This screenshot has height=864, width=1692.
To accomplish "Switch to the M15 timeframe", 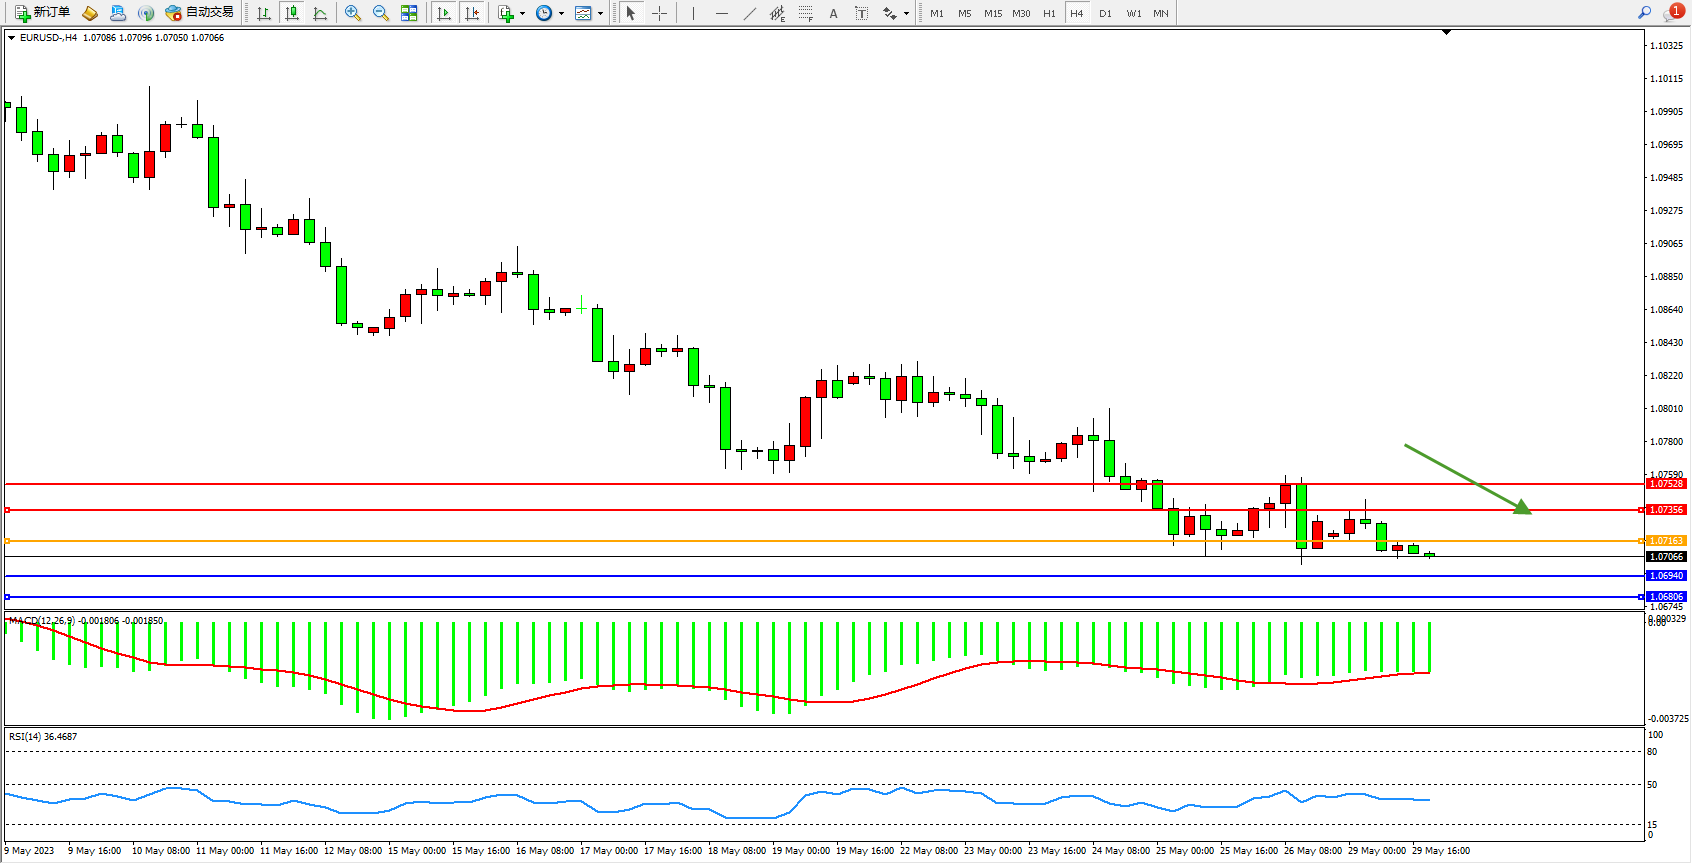I will pyautogui.click(x=992, y=13).
